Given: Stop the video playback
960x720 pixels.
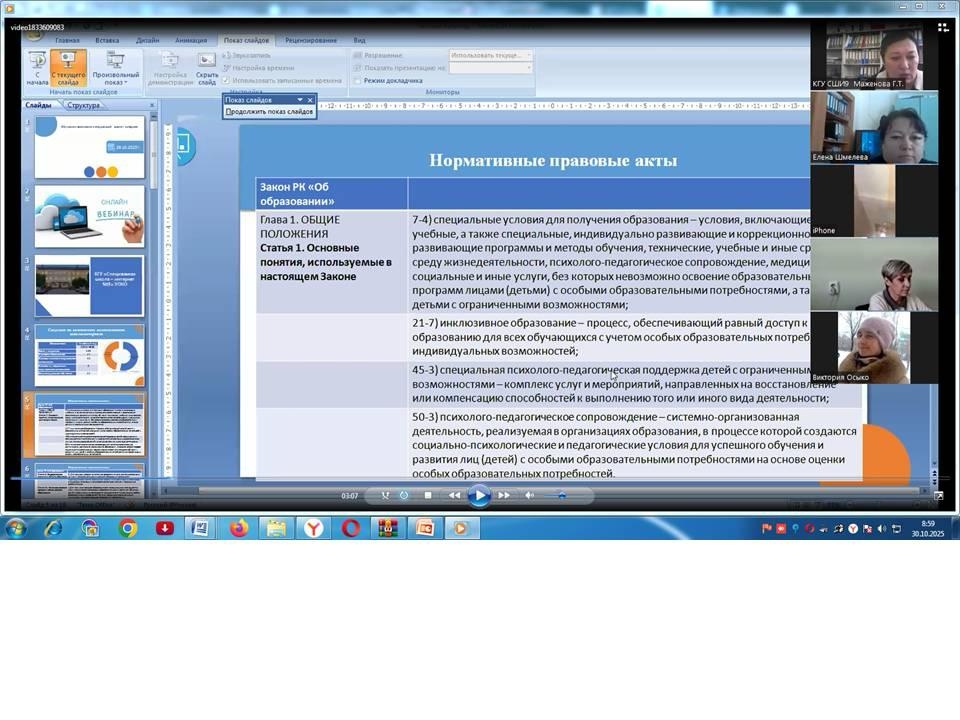Looking at the screenshot, I should point(428,495).
